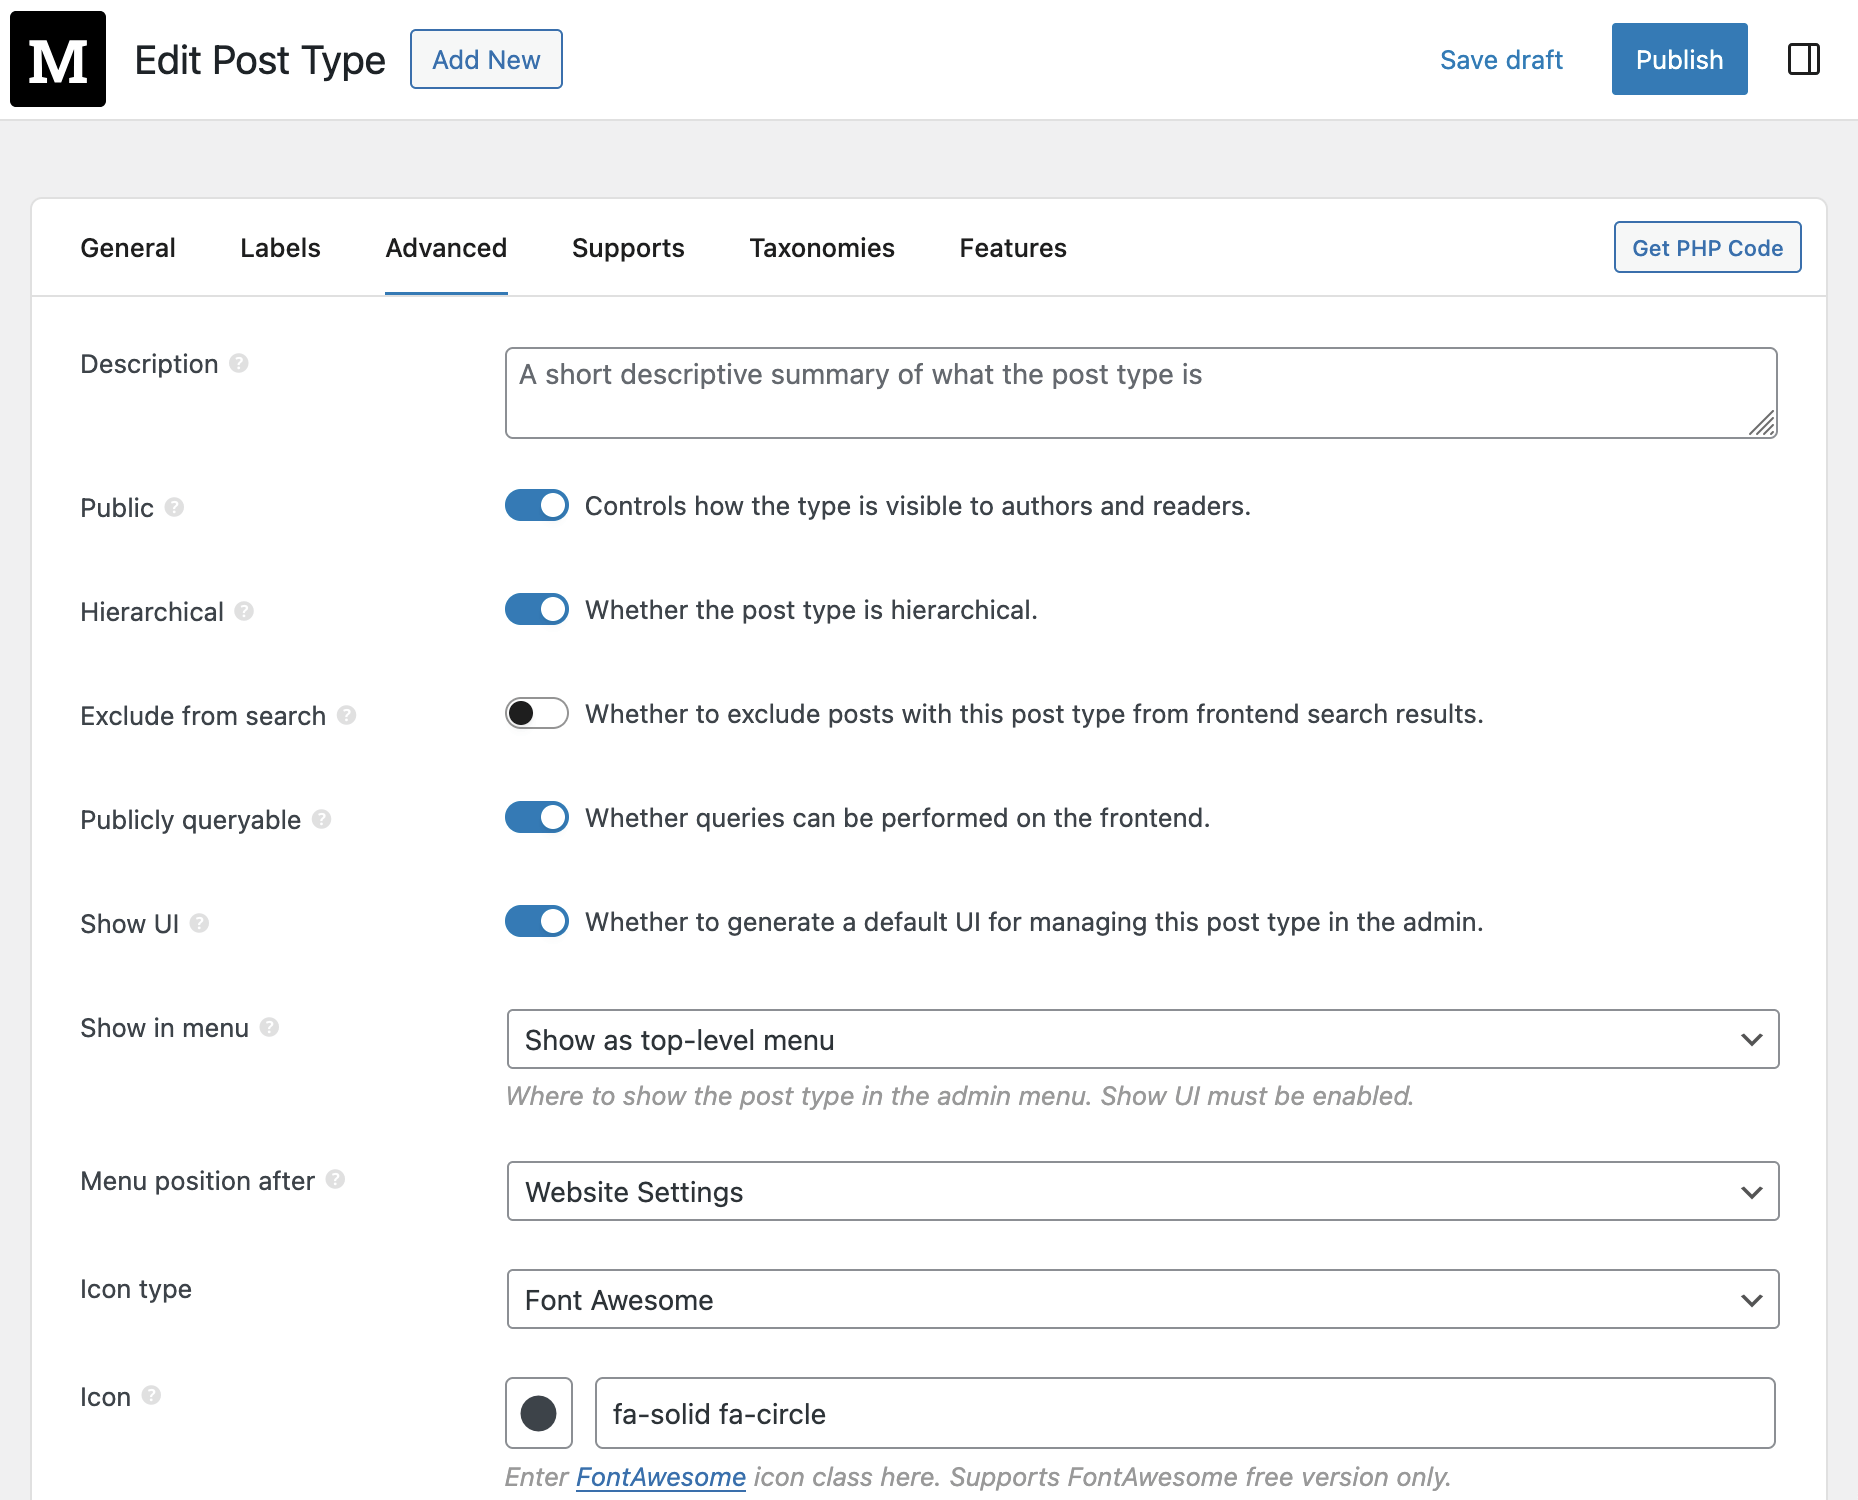Open the Icon type dropdown
Image resolution: width=1858 pixels, height=1500 pixels.
pyautogui.click(x=1142, y=1300)
